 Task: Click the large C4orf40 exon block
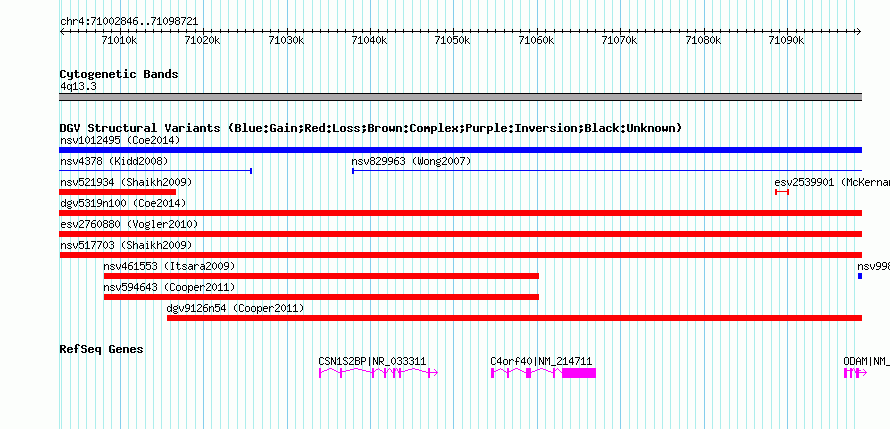click(579, 373)
